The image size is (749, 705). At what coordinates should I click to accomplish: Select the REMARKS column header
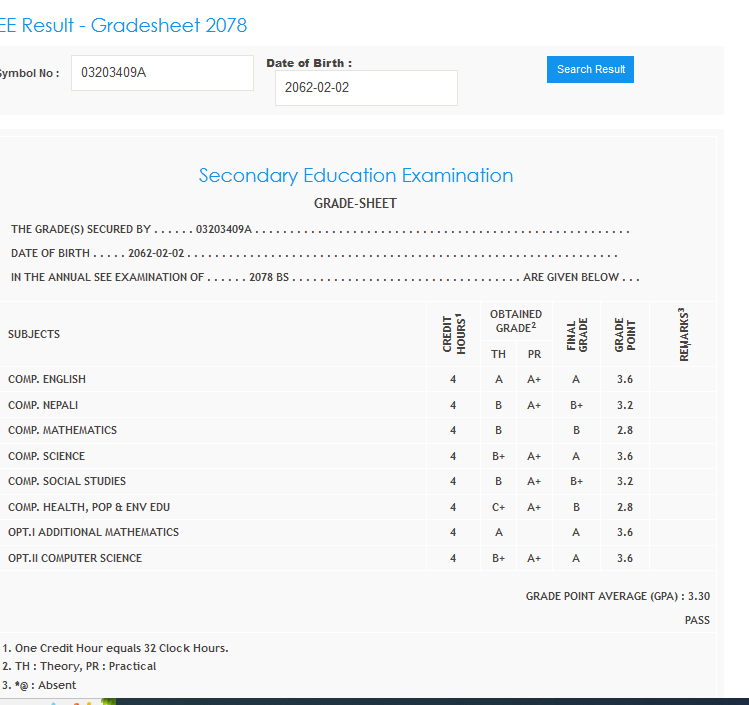pyautogui.click(x=684, y=333)
